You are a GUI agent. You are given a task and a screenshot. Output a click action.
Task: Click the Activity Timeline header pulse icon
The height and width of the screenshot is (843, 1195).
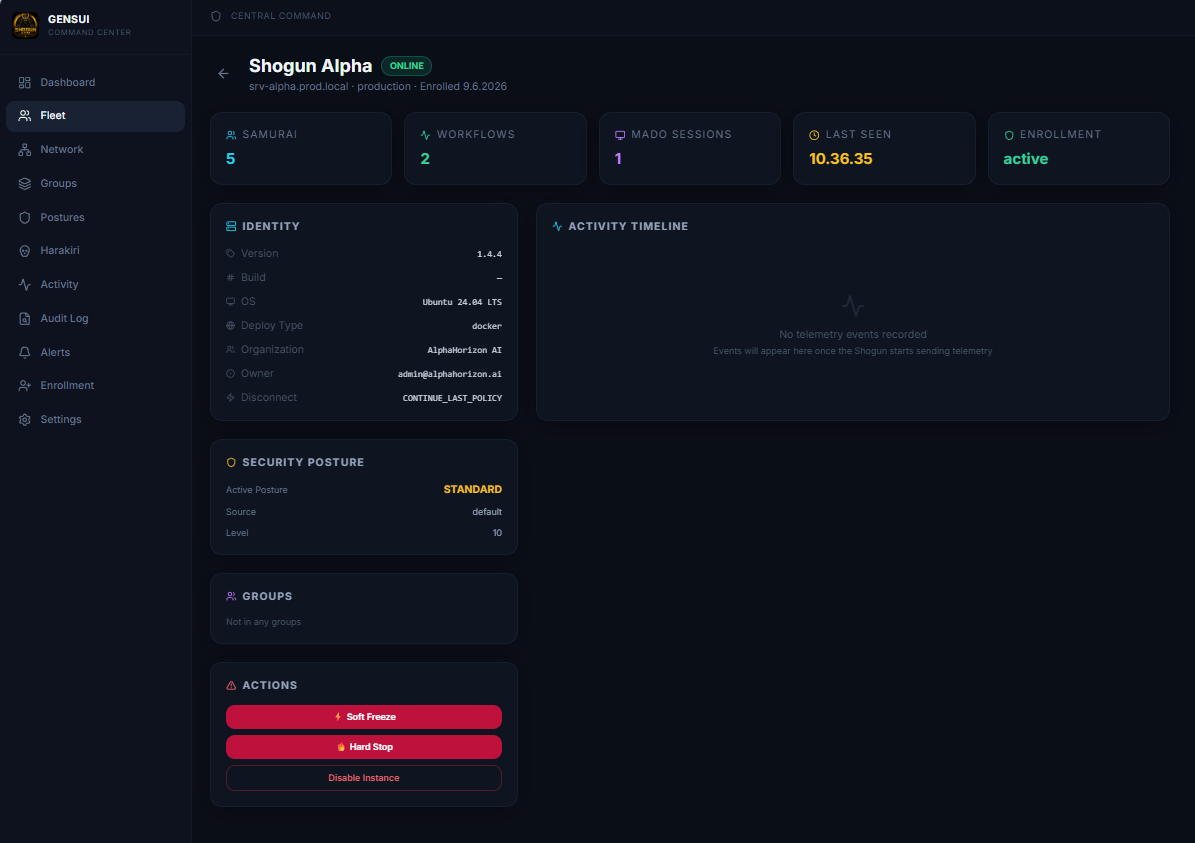(557, 226)
